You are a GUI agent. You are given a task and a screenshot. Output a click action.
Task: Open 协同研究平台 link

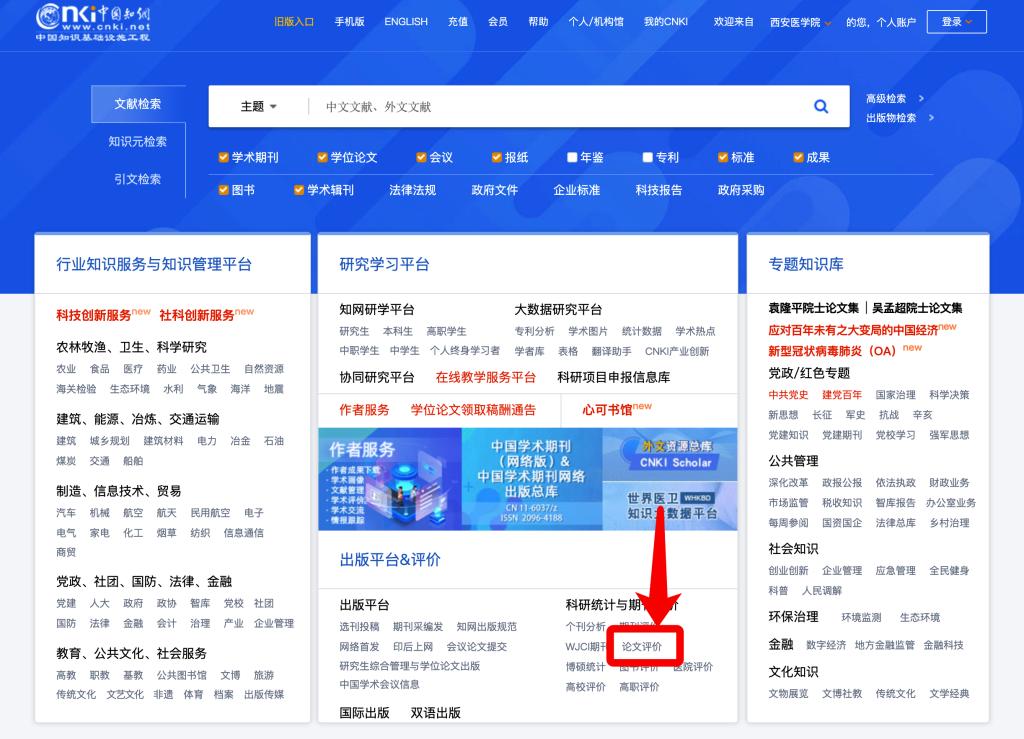pos(377,377)
